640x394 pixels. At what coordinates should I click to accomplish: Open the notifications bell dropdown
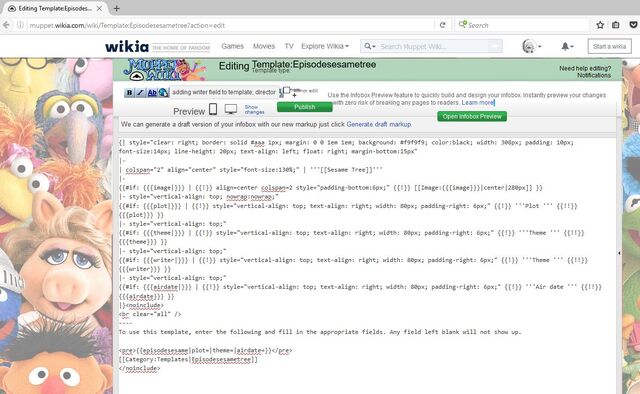pyautogui.click(x=567, y=47)
